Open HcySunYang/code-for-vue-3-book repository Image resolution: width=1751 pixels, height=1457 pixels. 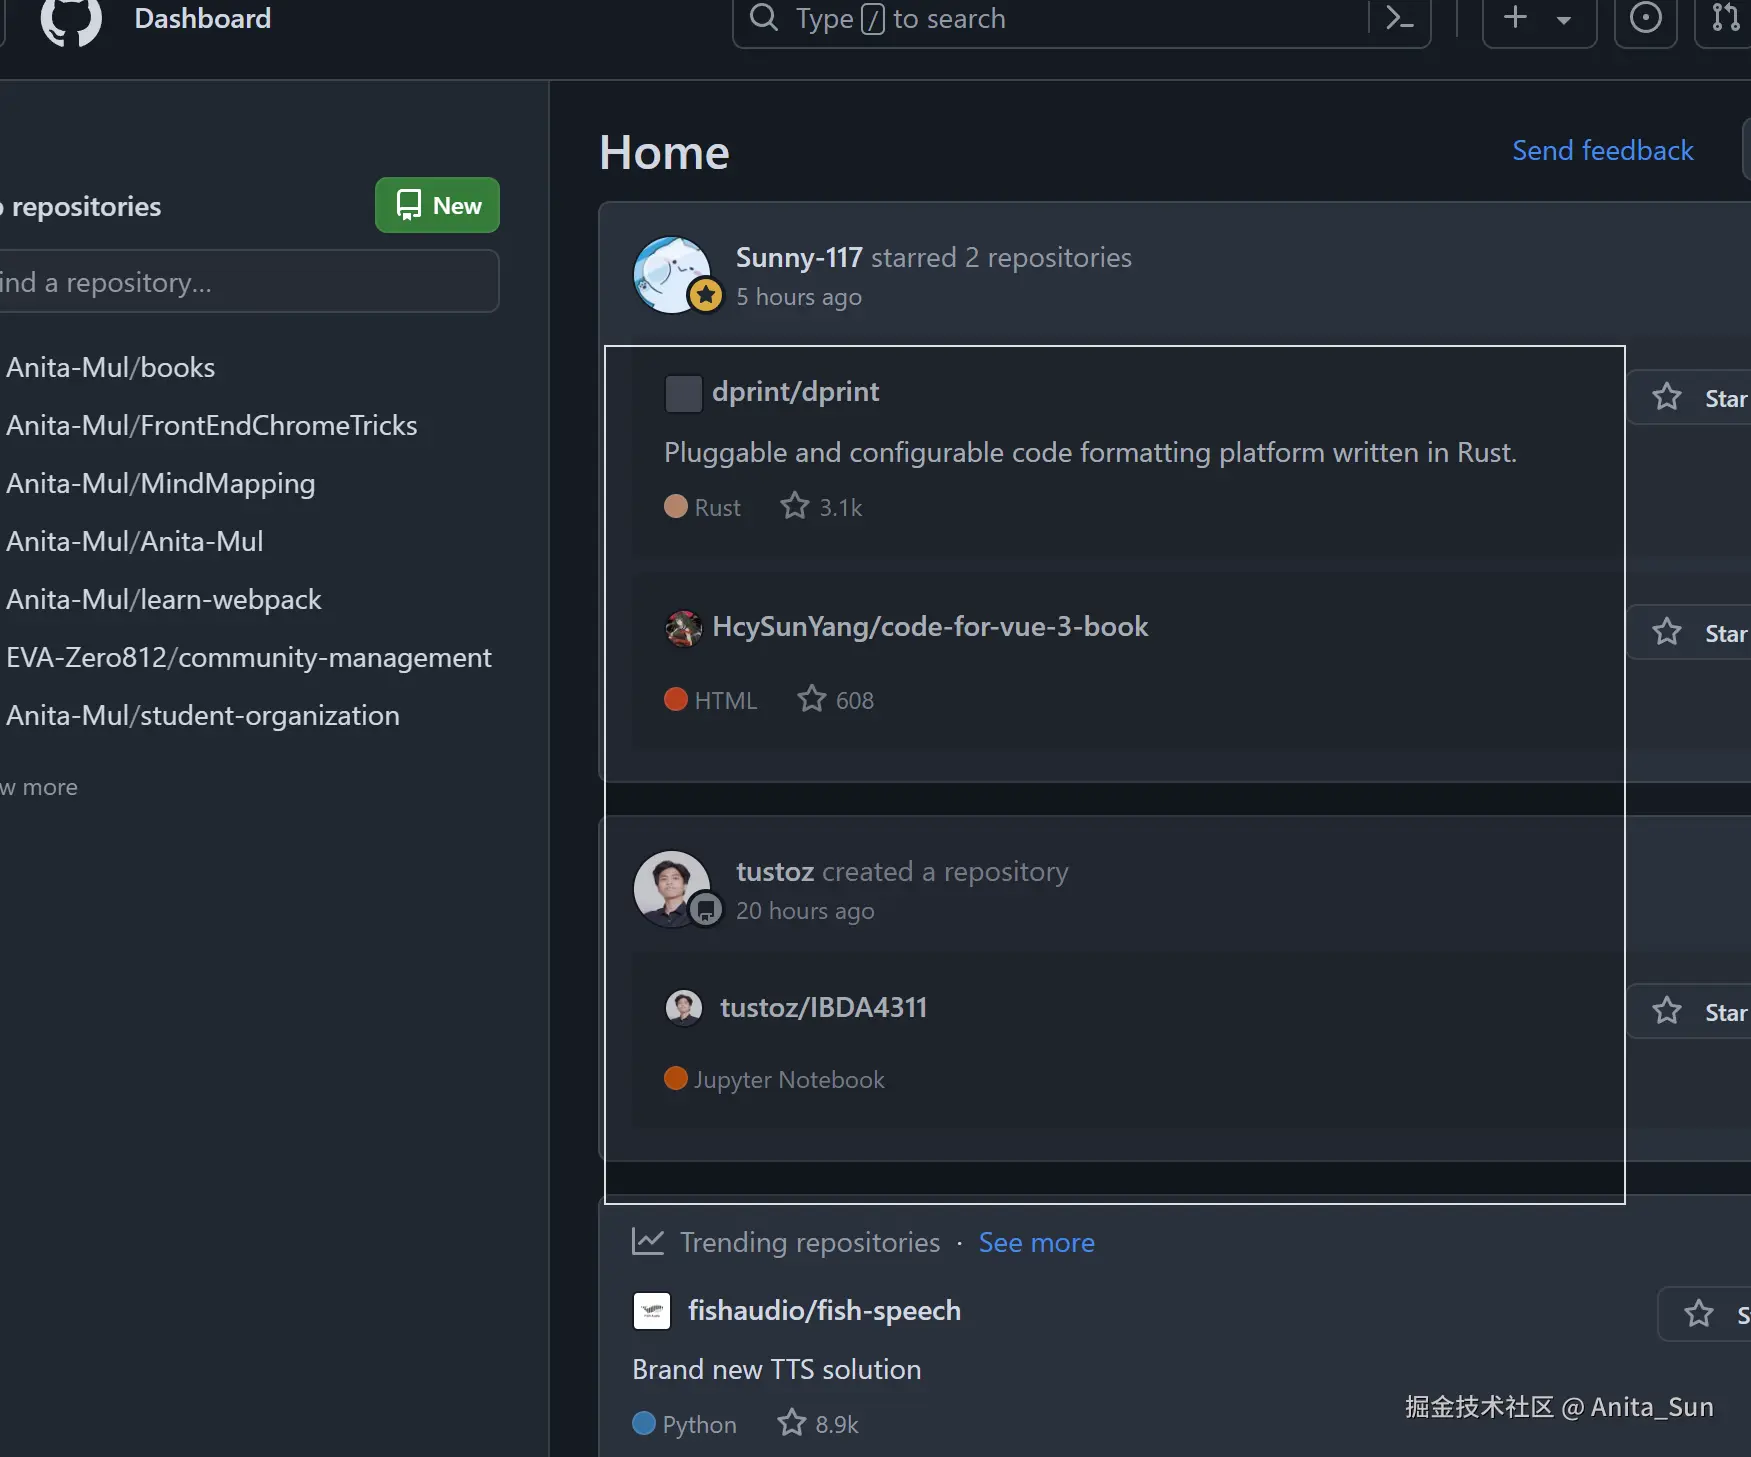coord(930,626)
